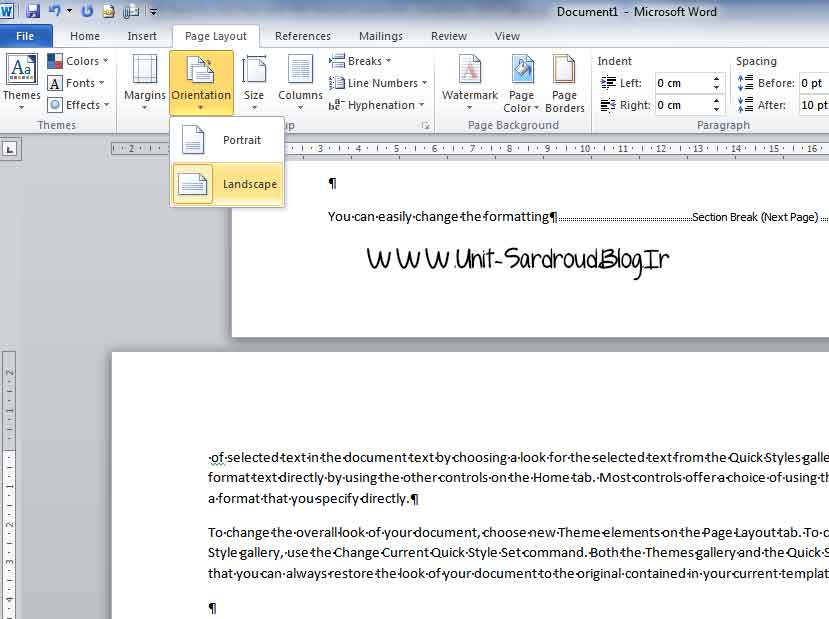Click the theme Fonts button

pyautogui.click(x=78, y=83)
